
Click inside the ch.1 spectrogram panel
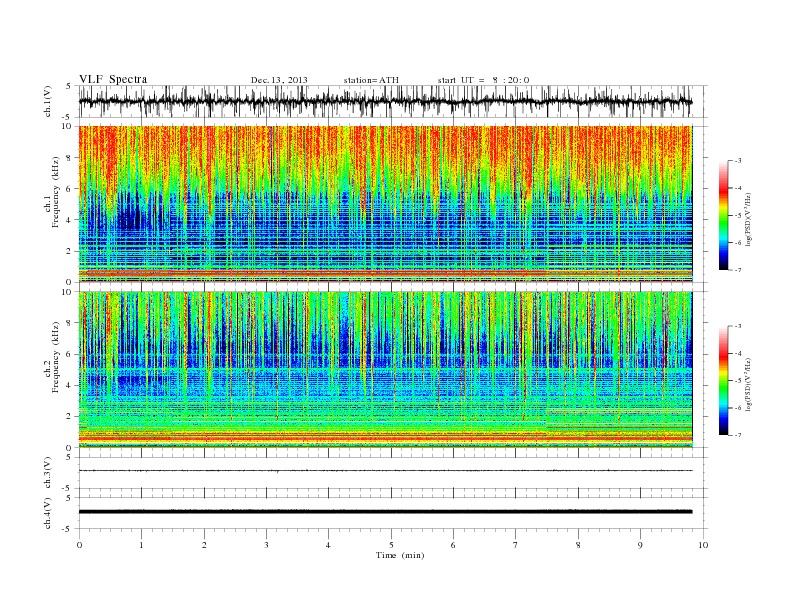click(385, 204)
